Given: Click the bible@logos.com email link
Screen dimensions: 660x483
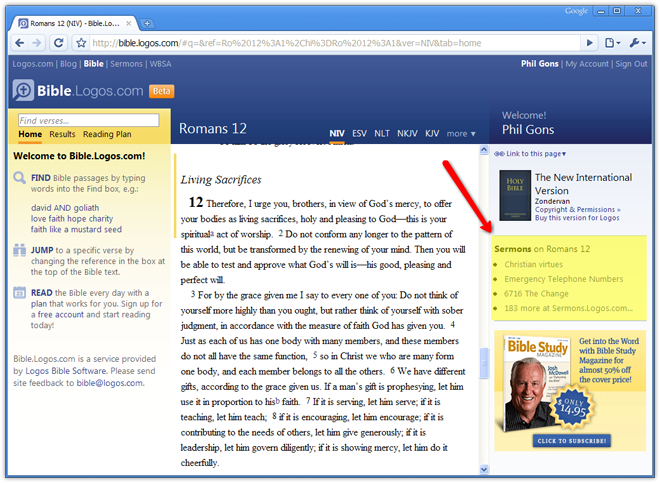Looking at the screenshot, I should point(109,383).
